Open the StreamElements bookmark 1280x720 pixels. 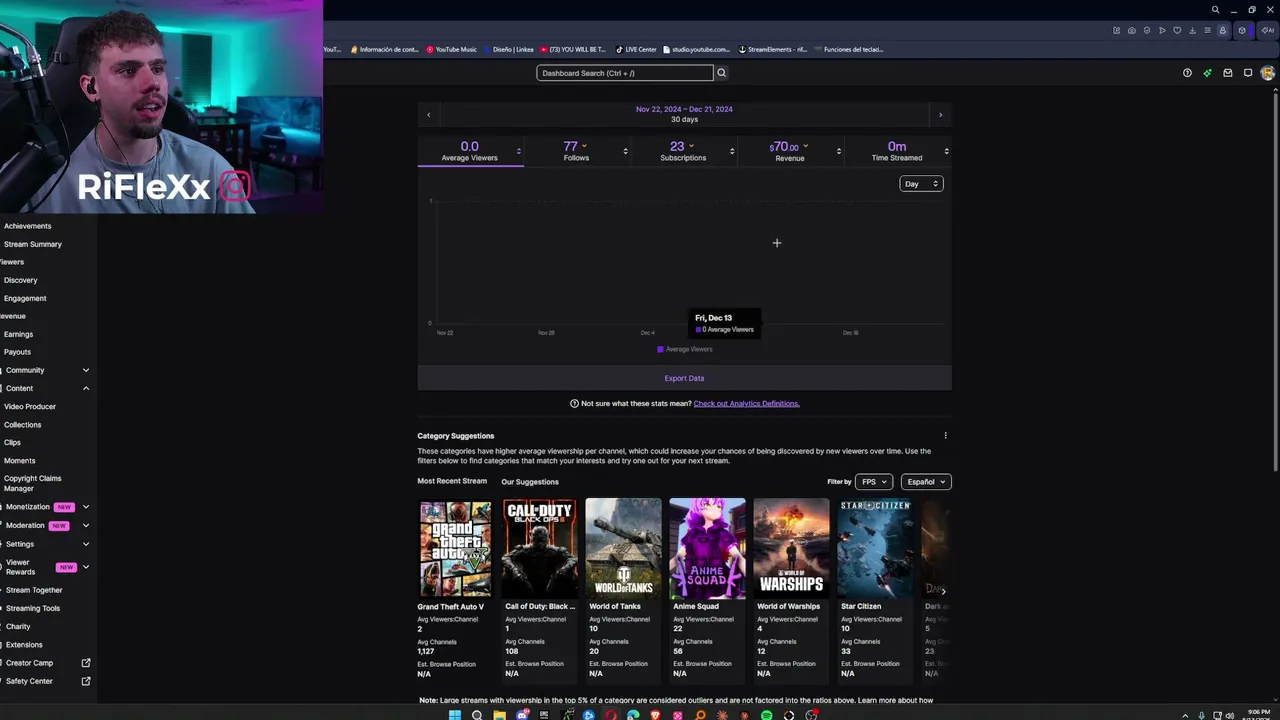coord(773,49)
